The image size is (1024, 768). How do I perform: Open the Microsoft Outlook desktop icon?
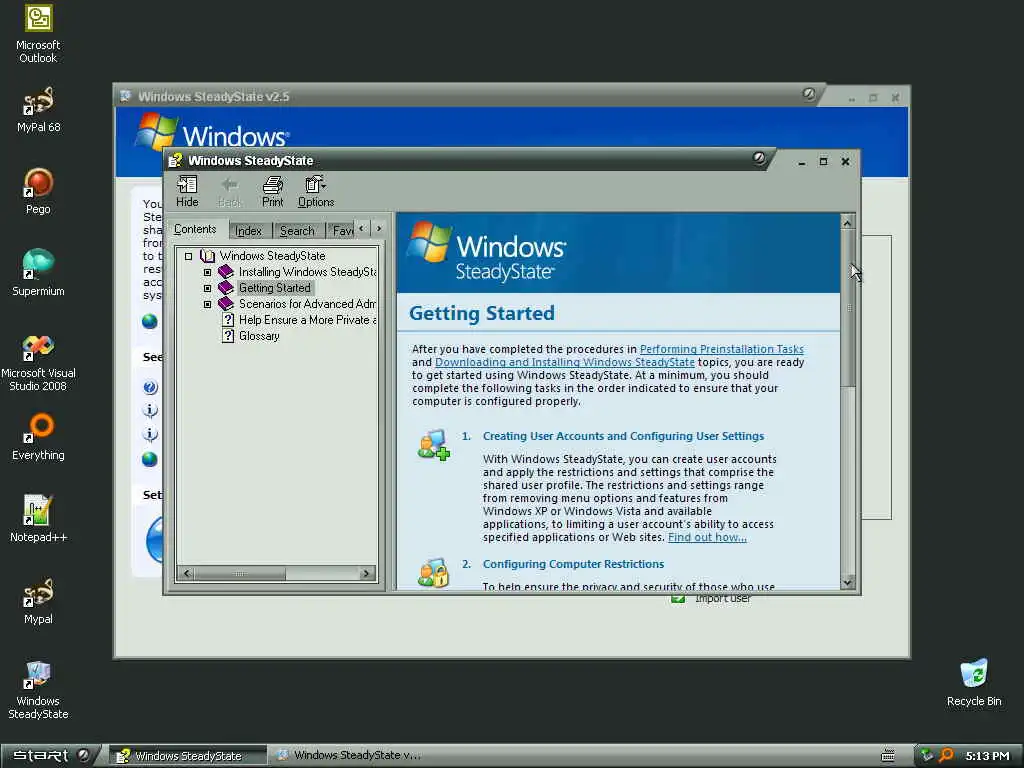pos(38,34)
